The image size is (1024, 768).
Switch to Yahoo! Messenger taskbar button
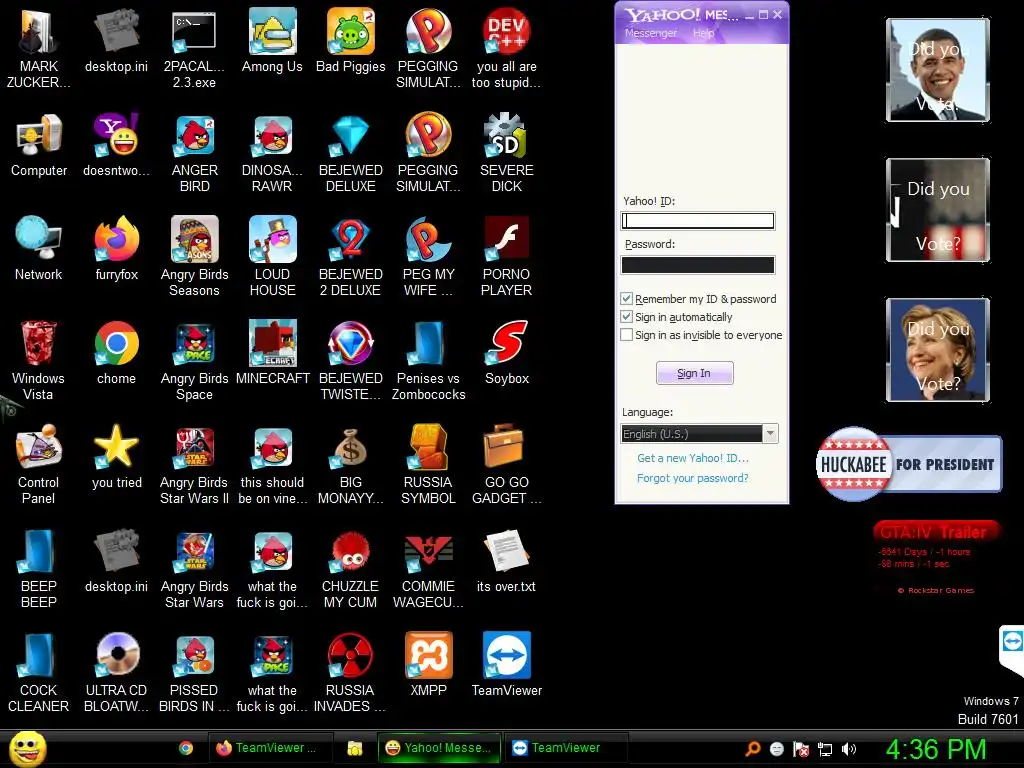coord(439,748)
